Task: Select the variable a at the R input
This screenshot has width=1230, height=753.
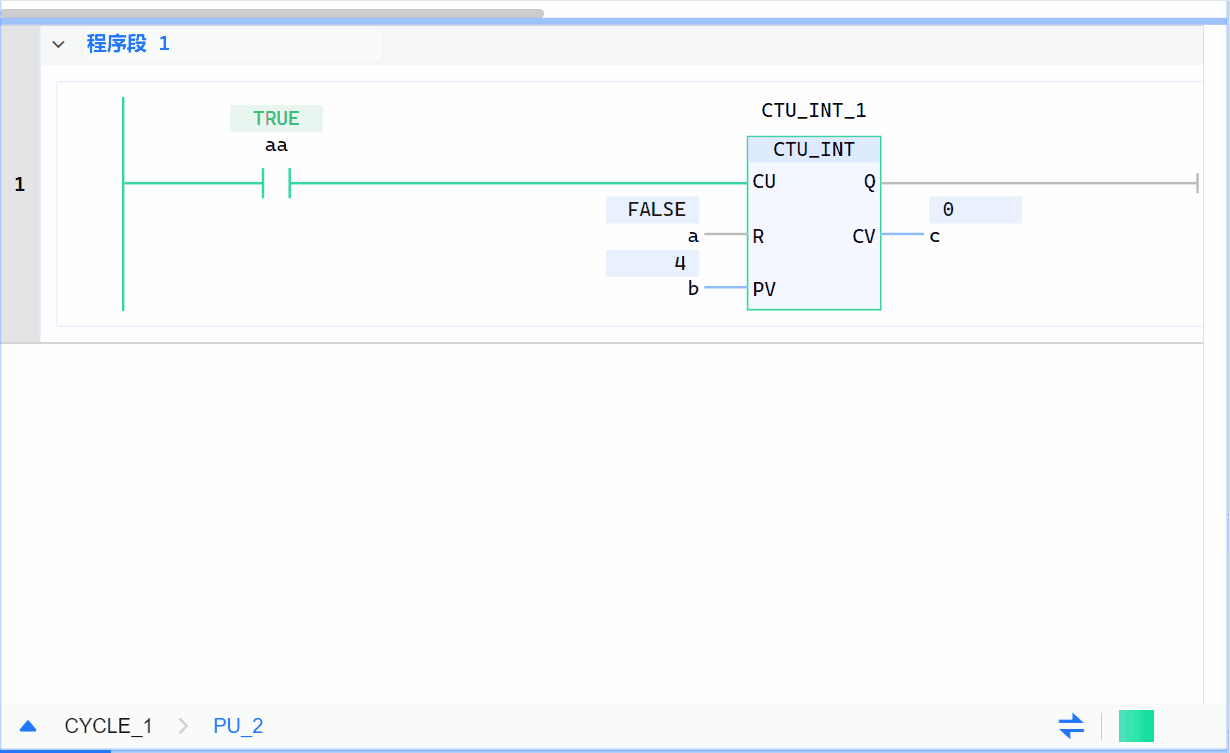Action: pyautogui.click(x=692, y=237)
